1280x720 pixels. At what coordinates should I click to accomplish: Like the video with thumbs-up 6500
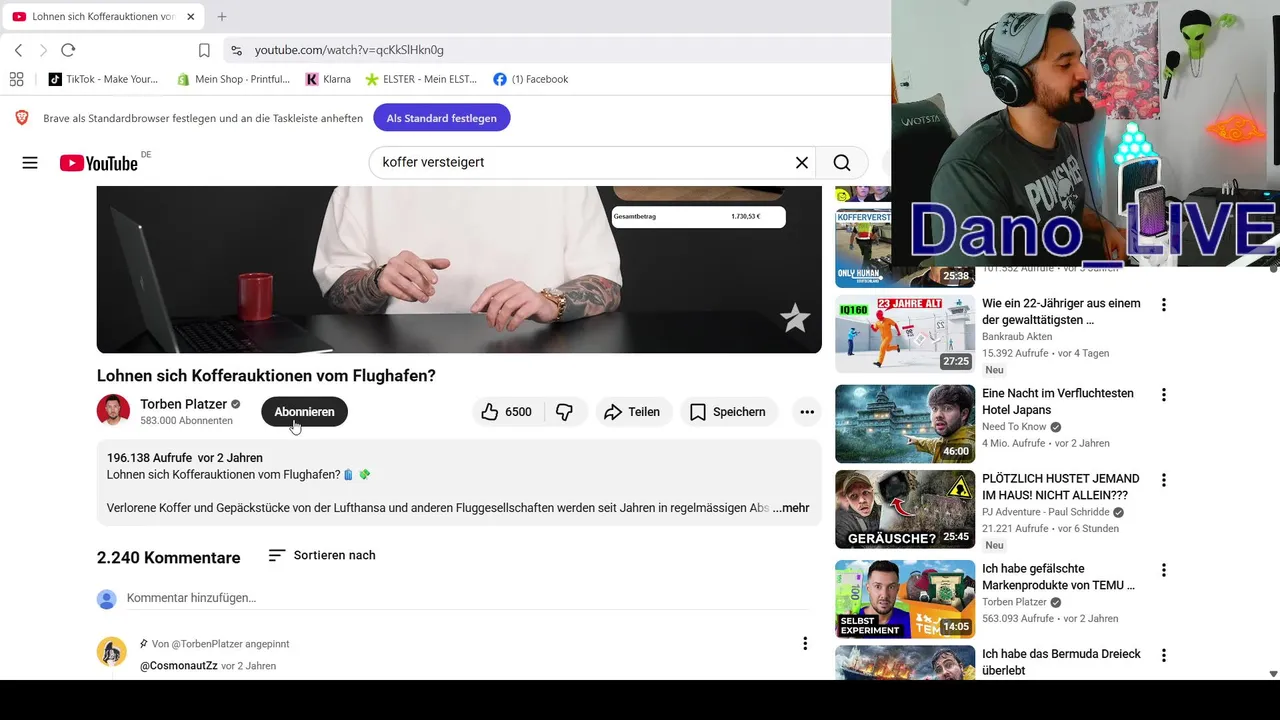pyautogui.click(x=508, y=412)
